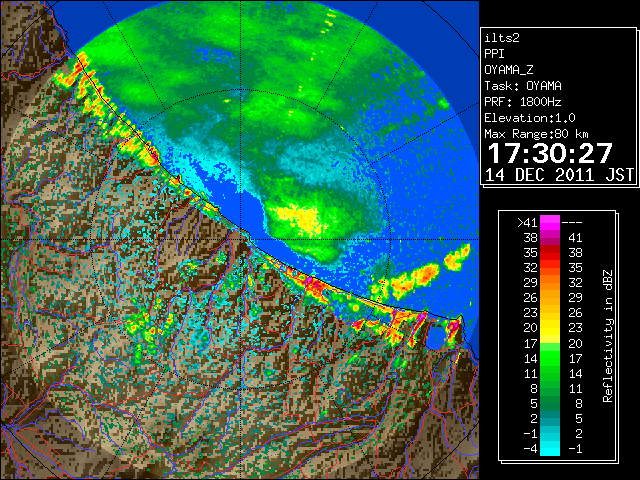640x480 pixels.
Task: Select the 'PPI' scan type text
Action: tap(494, 54)
